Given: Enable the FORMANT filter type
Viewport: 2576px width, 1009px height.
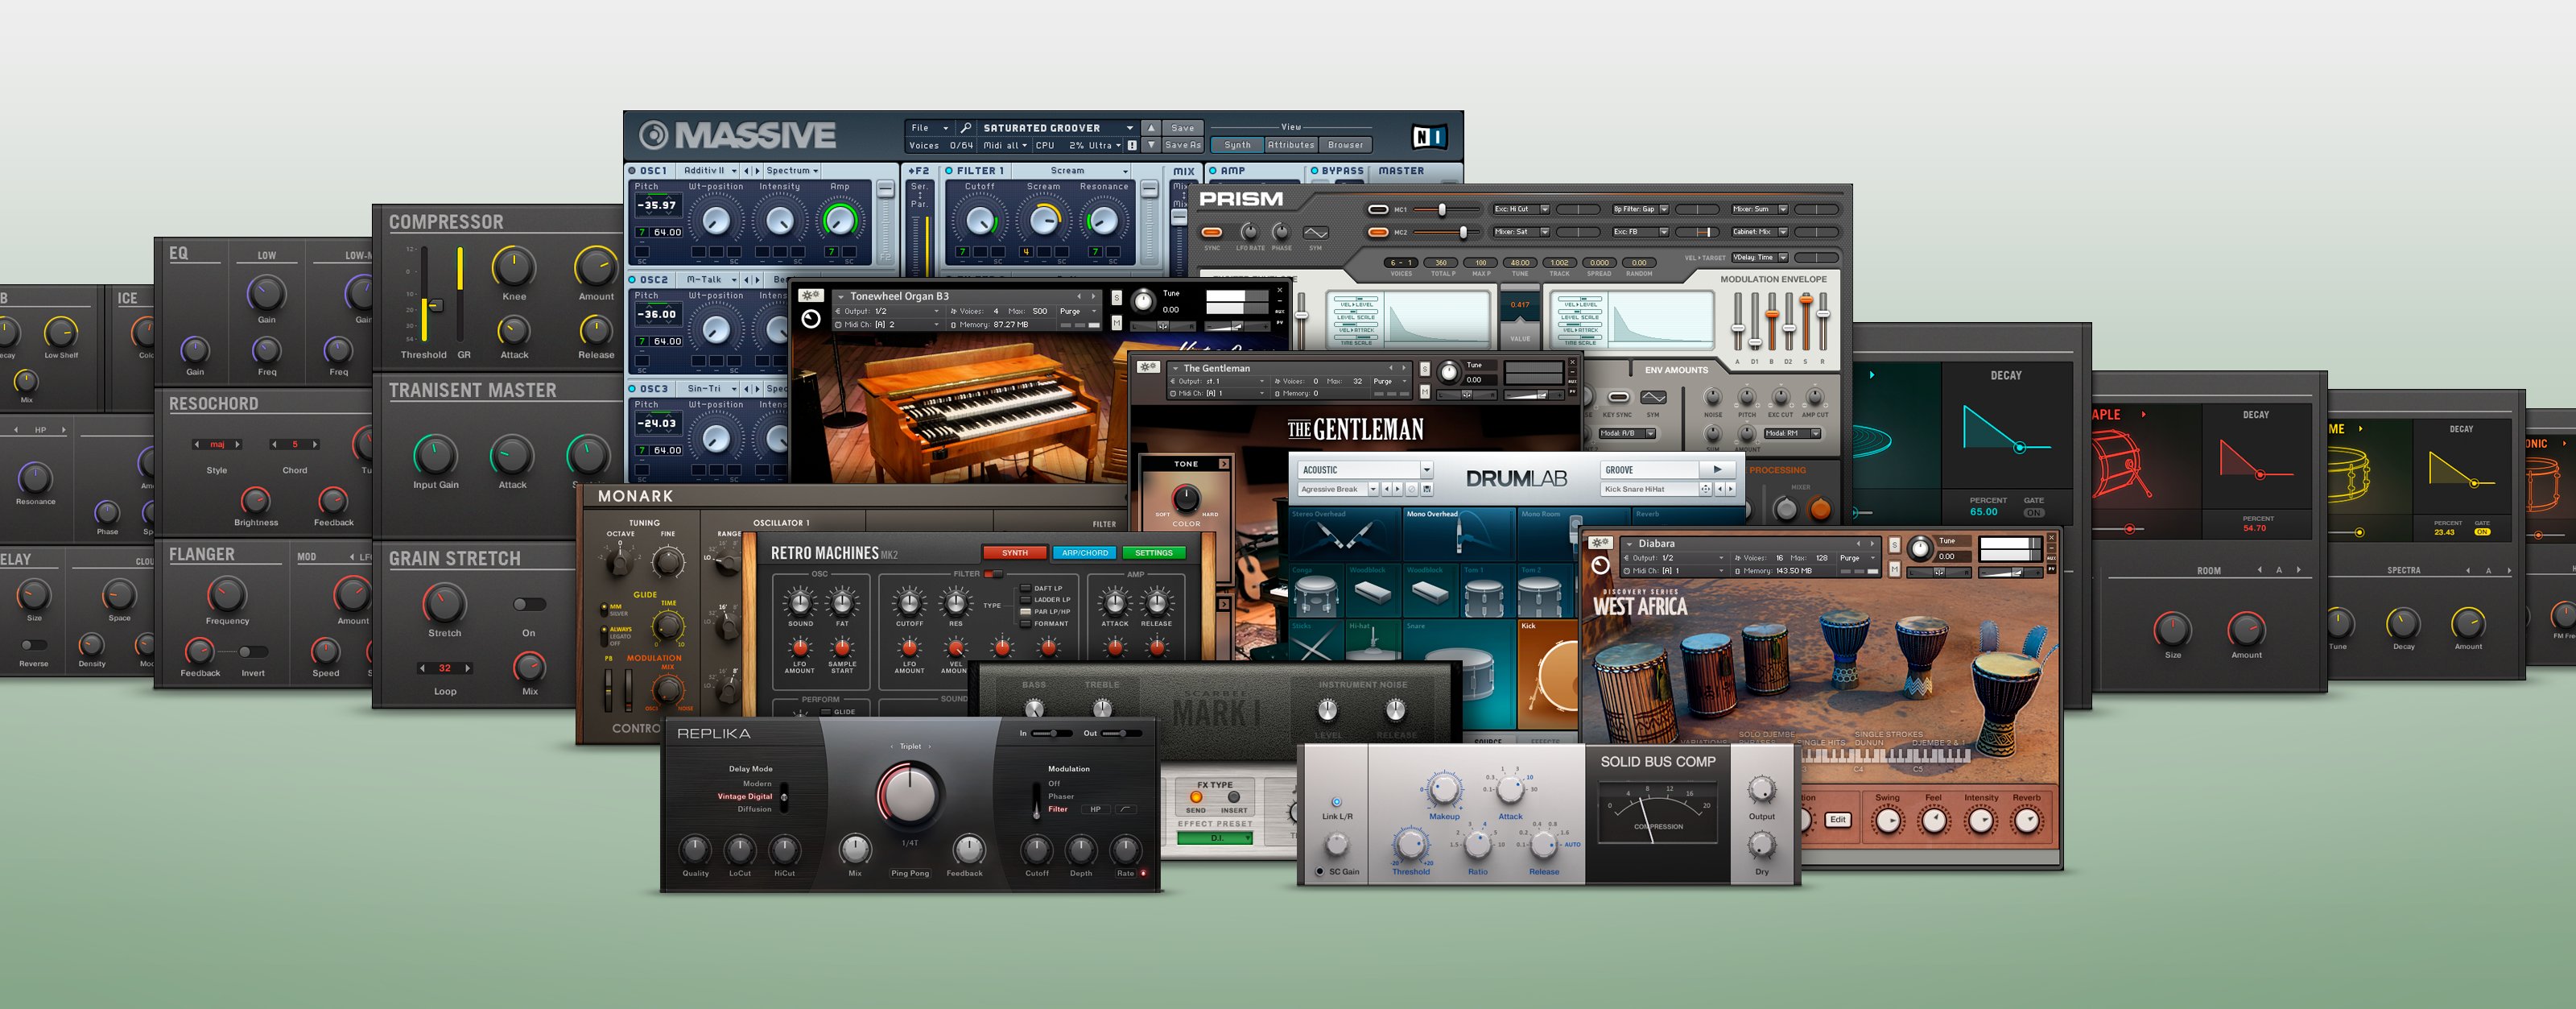Looking at the screenshot, I should pos(1025,623).
